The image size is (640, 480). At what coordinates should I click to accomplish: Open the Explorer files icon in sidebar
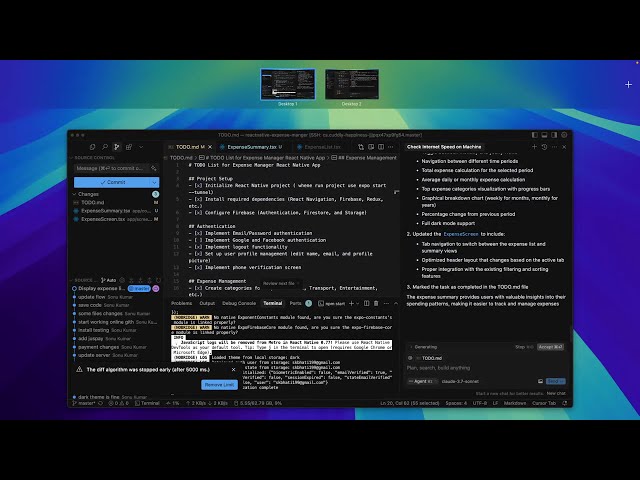(x=93, y=147)
